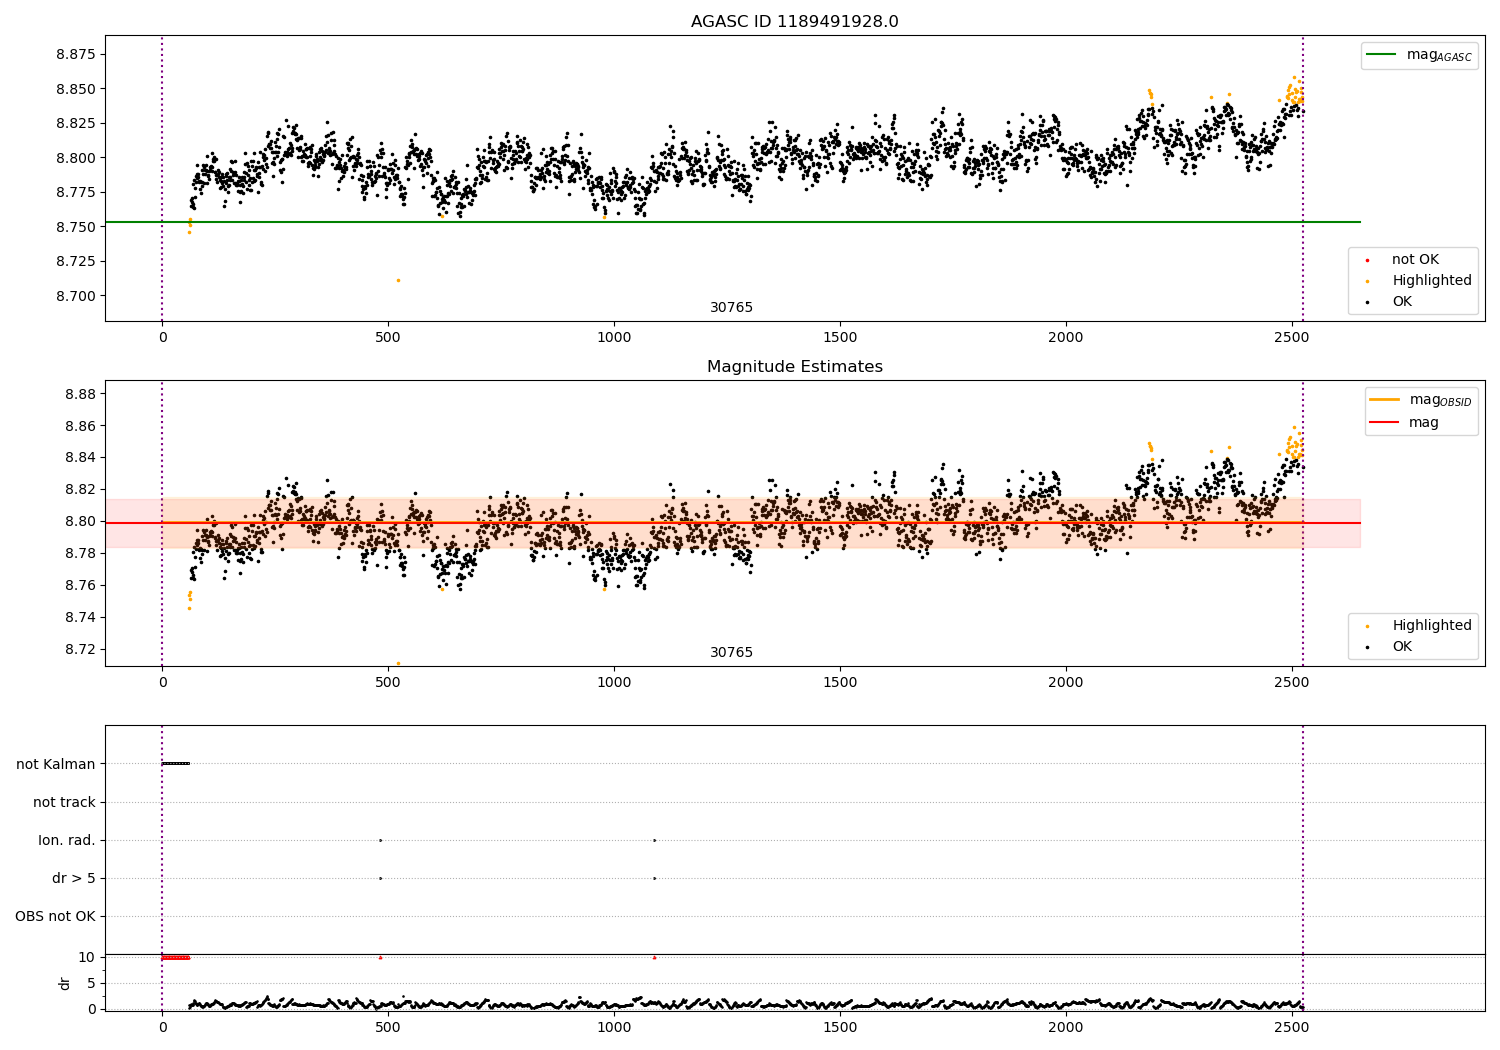Click the 'Ion. rad.' row label

click(67, 840)
